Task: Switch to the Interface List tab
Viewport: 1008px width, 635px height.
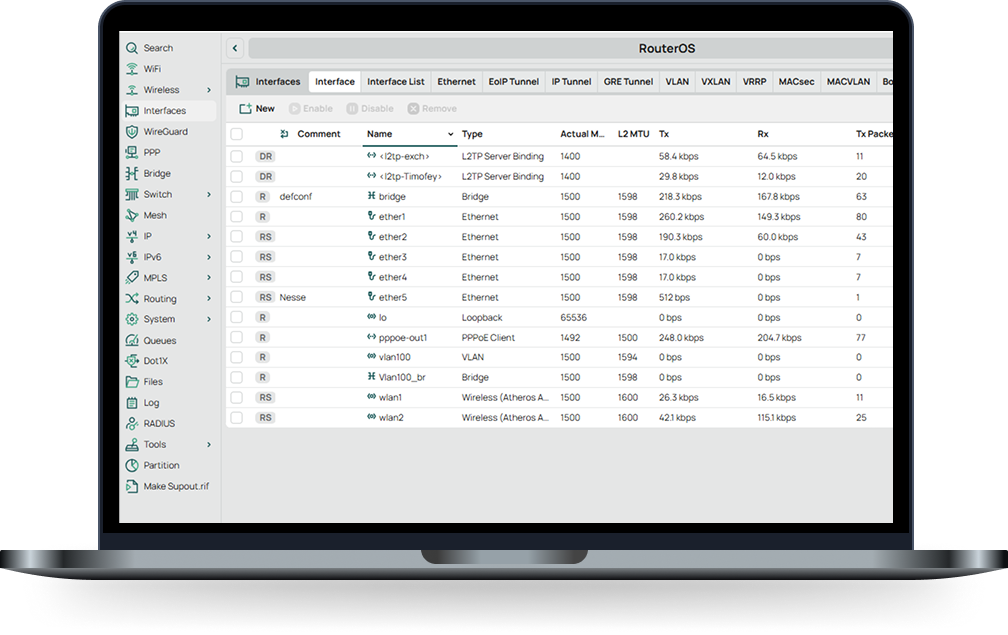Action: click(396, 82)
